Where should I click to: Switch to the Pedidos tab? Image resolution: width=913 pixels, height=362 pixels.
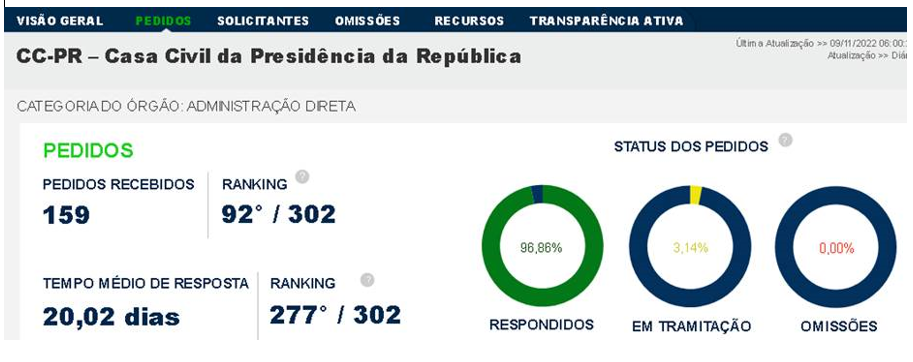[163, 21]
